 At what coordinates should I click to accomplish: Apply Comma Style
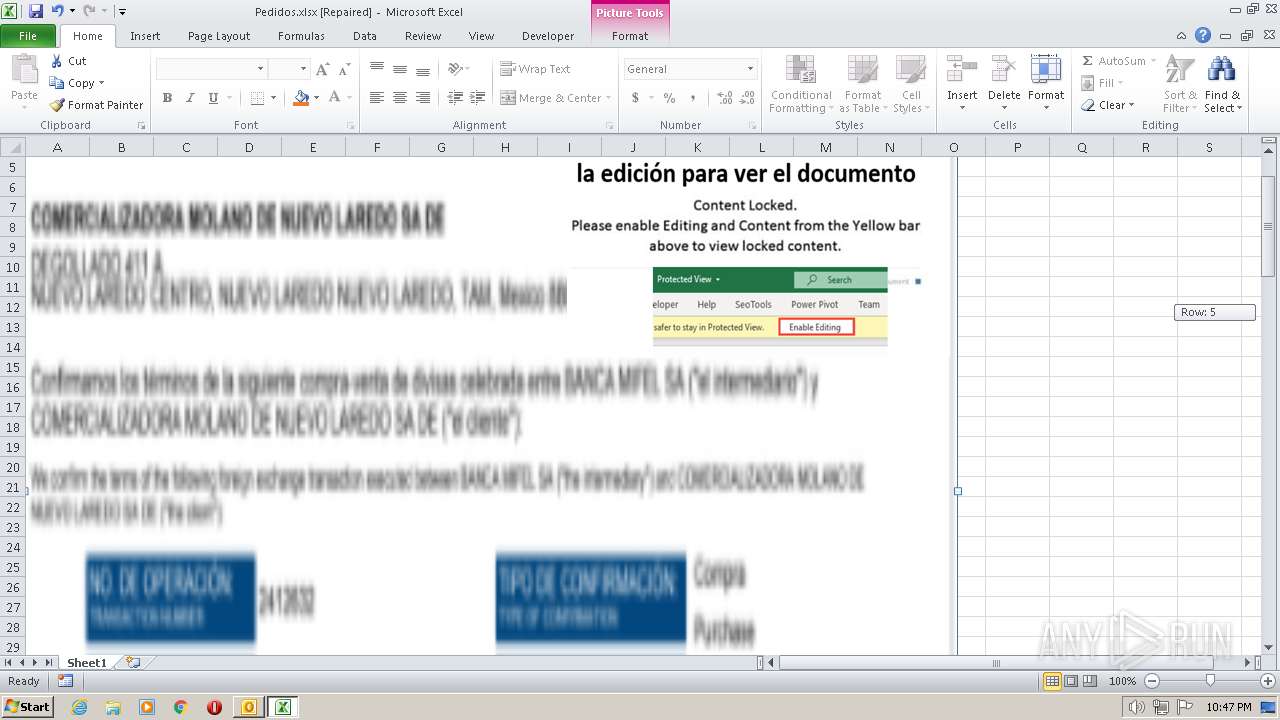click(x=693, y=98)
